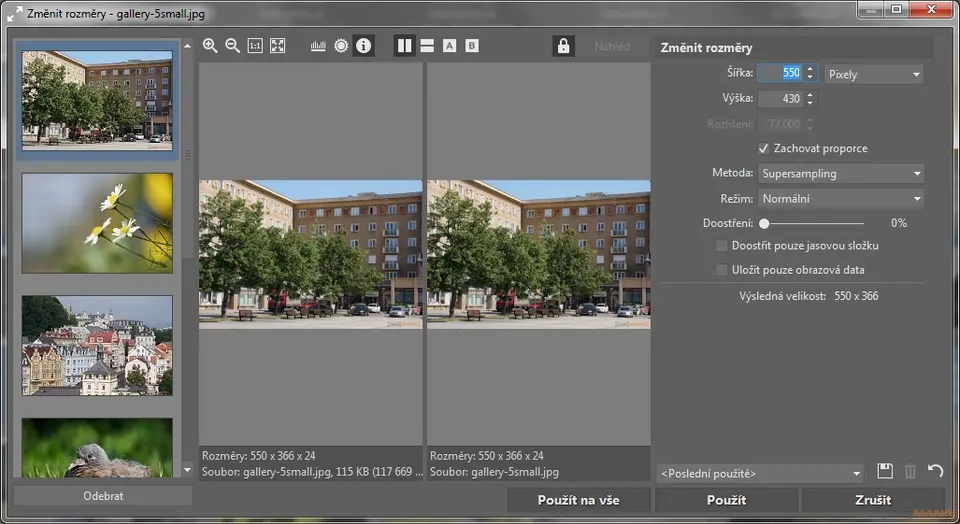Enable Doostřit pouze jasovou složku
The width and height of the screenshot is (960, 524).
(722, 245)
